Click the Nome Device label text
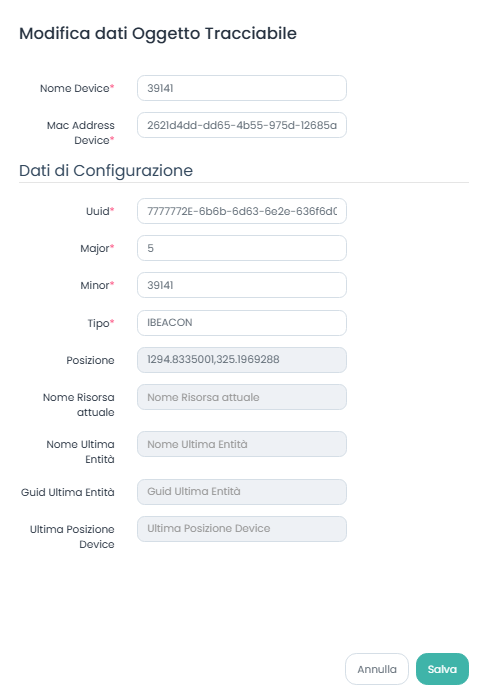 tap(74, 88)
